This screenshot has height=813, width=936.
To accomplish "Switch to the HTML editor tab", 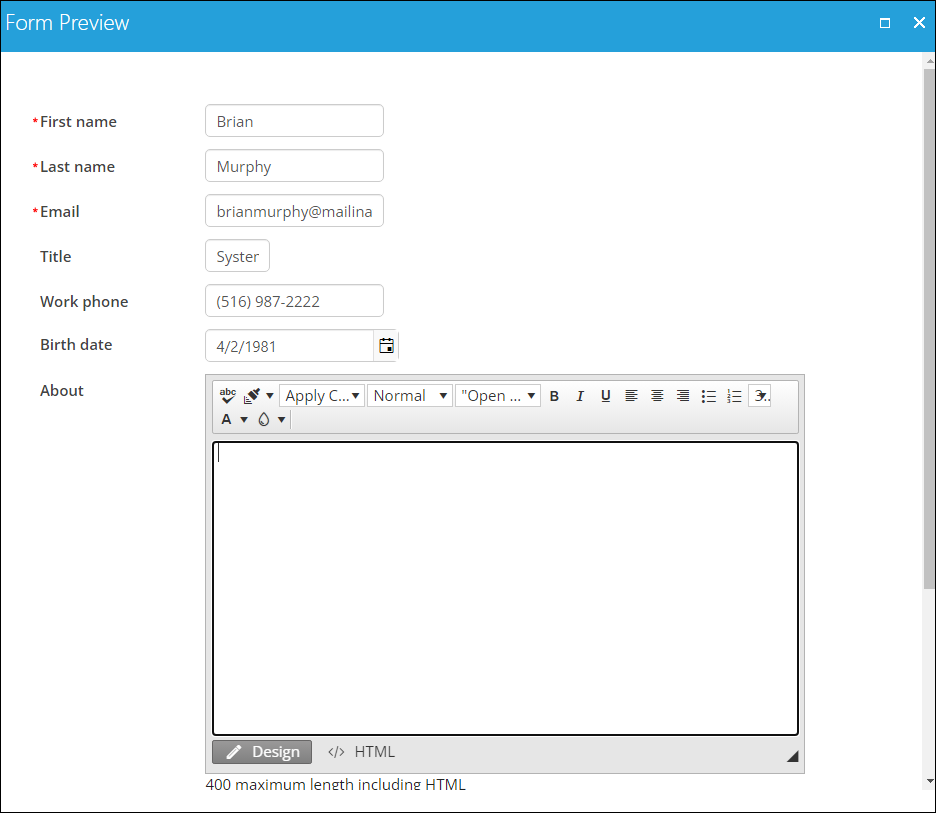I will pos(361,752).
